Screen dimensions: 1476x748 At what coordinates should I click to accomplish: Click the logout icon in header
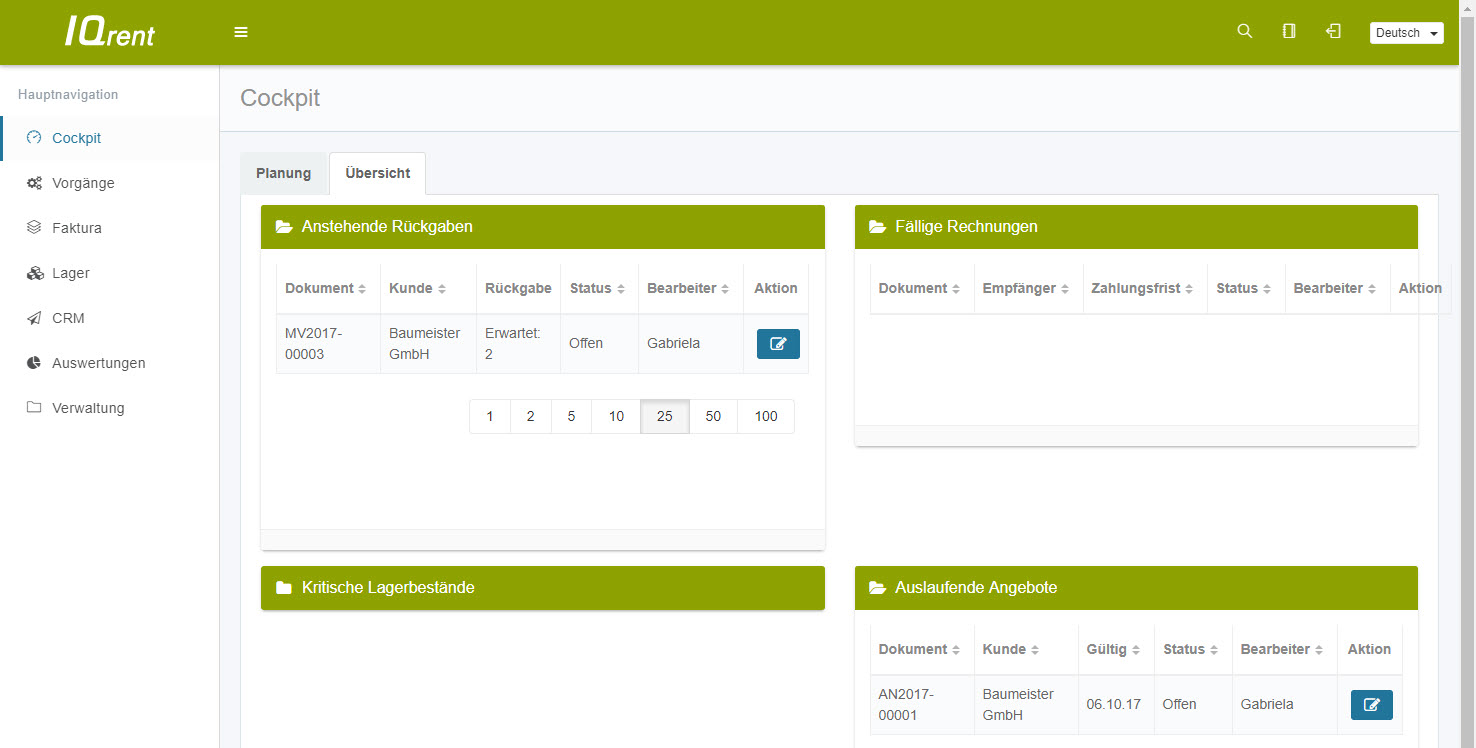tap(1333, 31)
